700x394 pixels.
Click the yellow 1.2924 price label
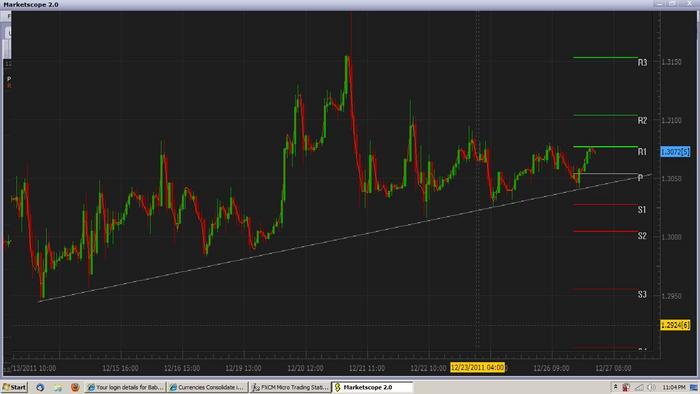coord(675,325)
